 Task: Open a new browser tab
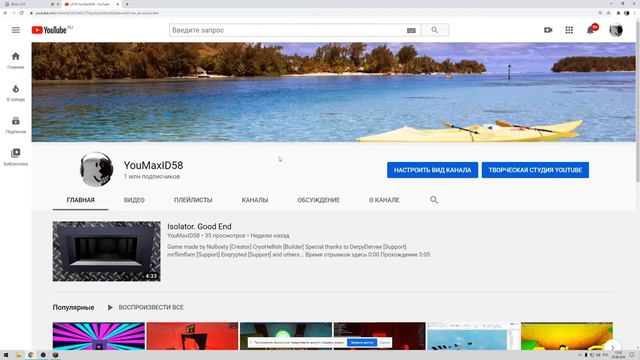pos(127,4)
